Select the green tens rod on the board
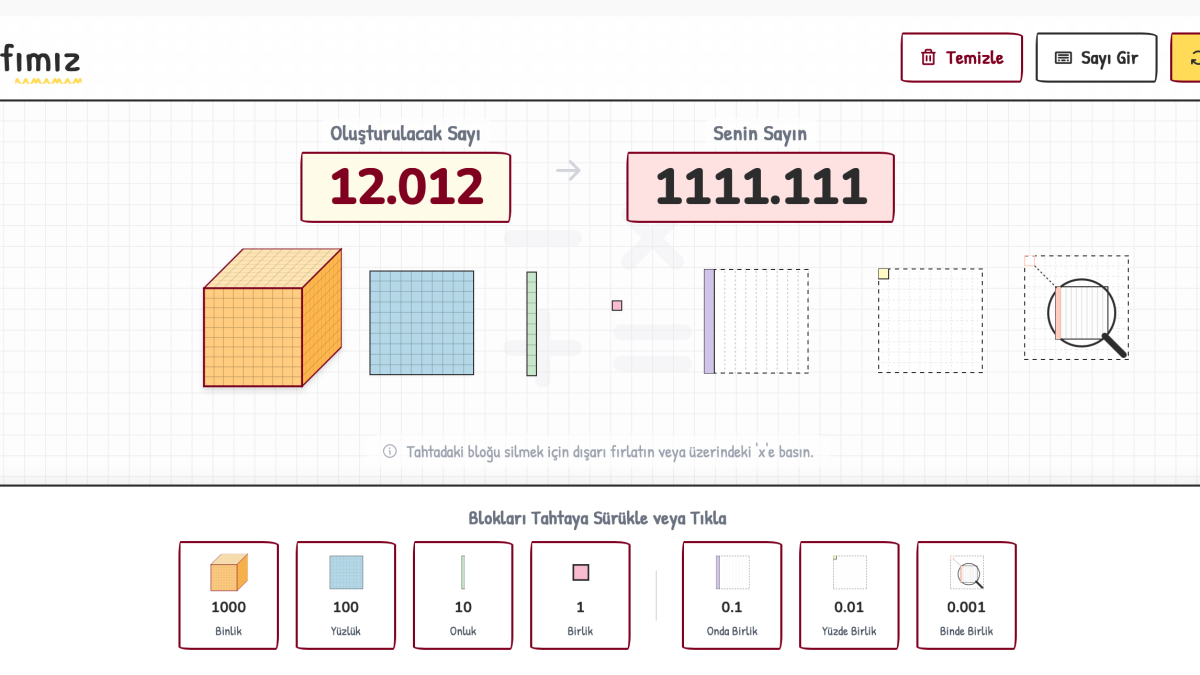Image resolution: width=1200 pixels, height=675 pixels. click(x=532, y=324)
